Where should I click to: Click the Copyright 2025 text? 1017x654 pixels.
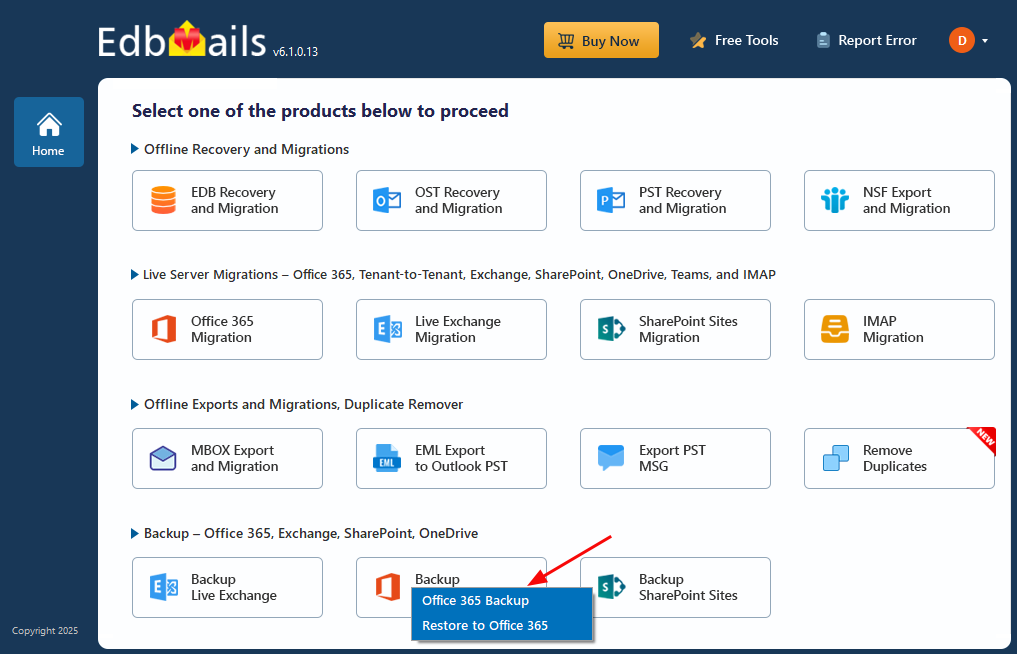click(x=45, y=631)
